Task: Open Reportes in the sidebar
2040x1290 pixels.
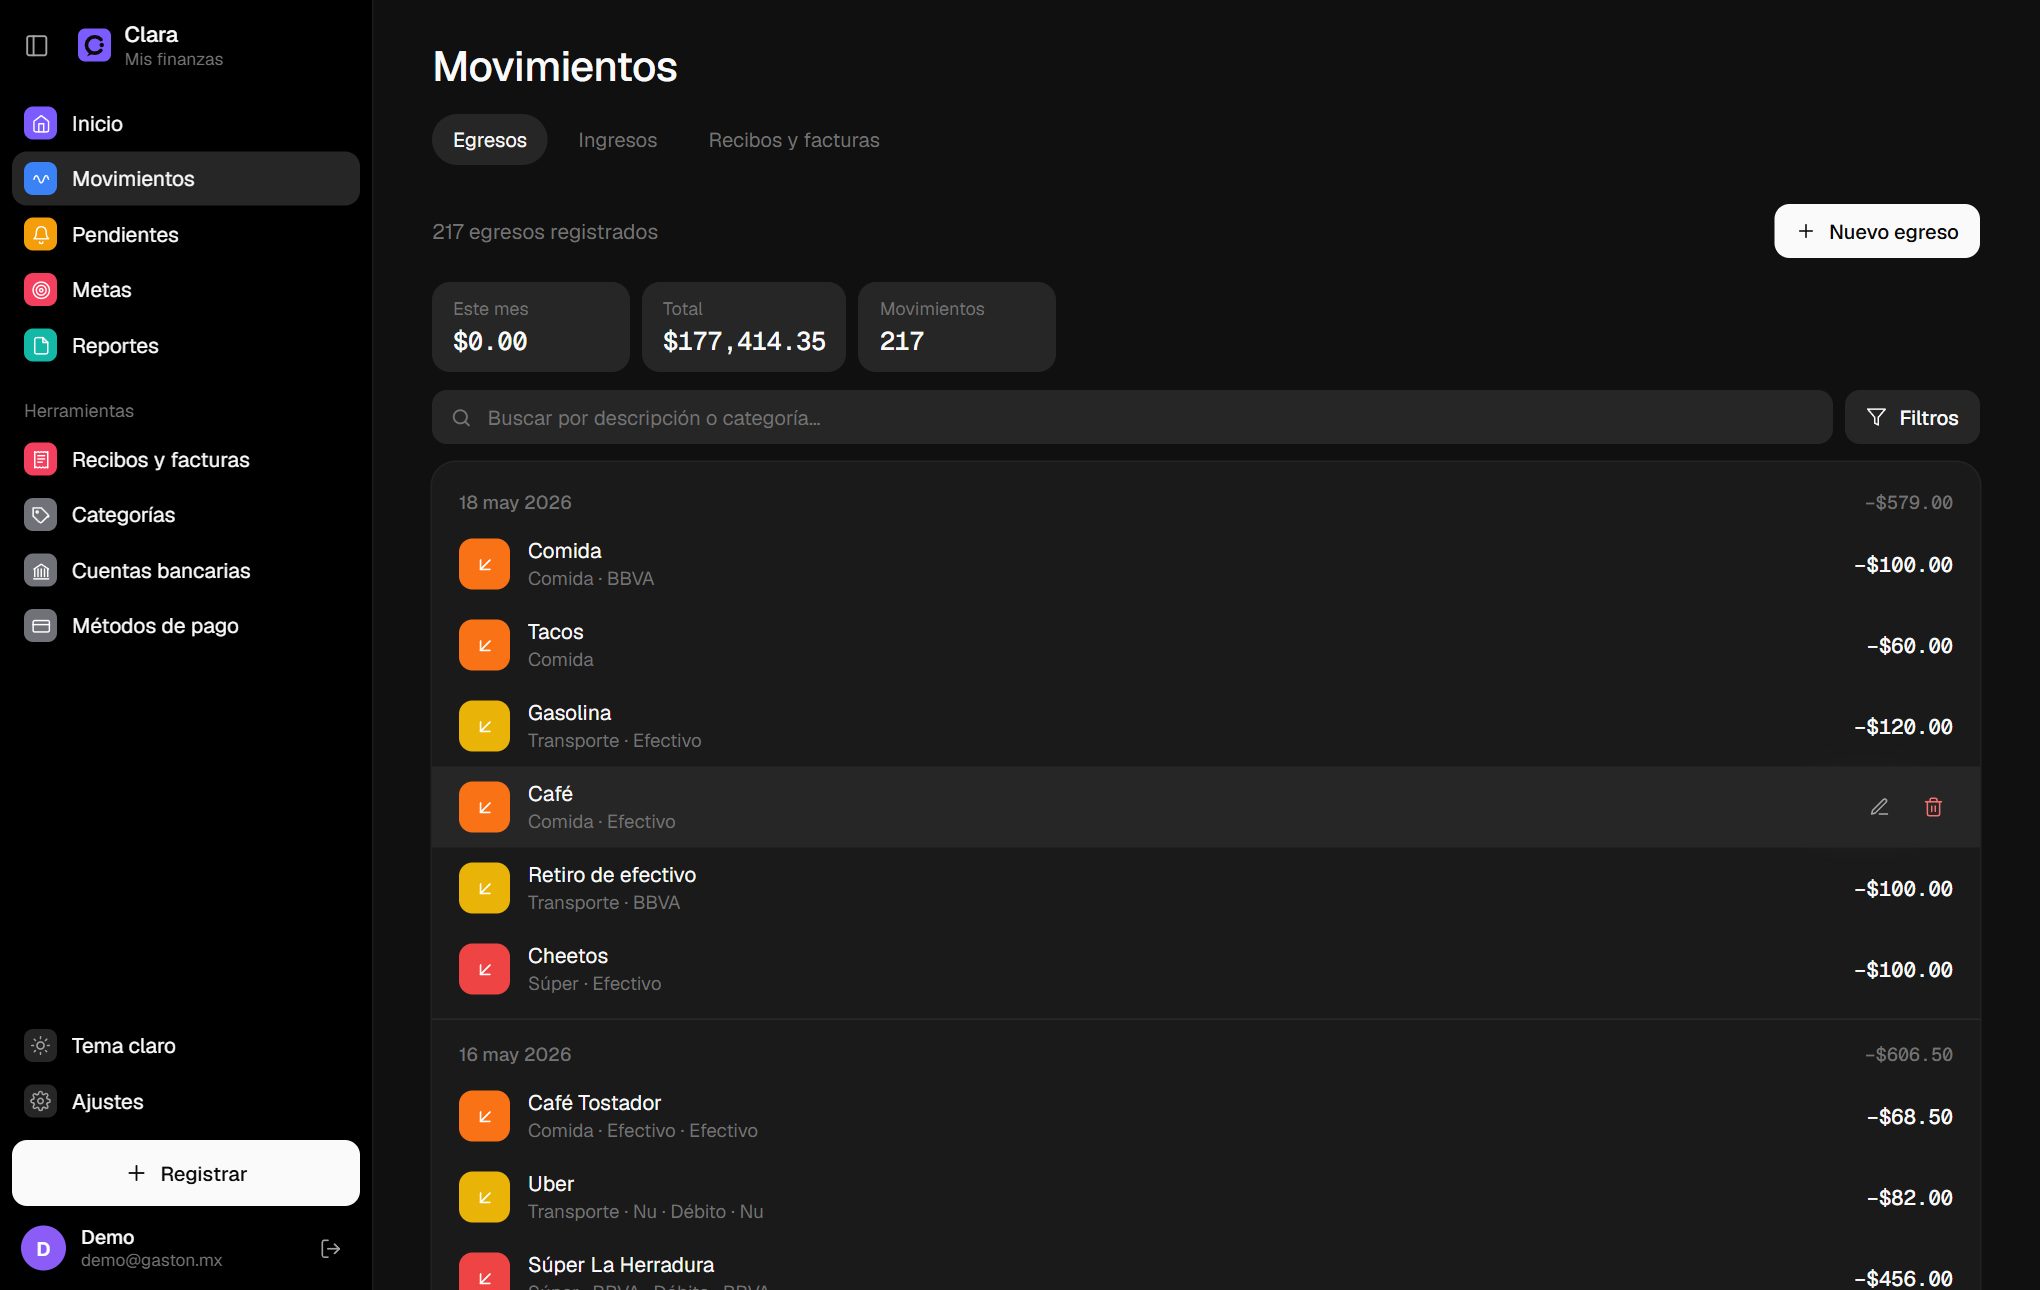Action: 186,346
